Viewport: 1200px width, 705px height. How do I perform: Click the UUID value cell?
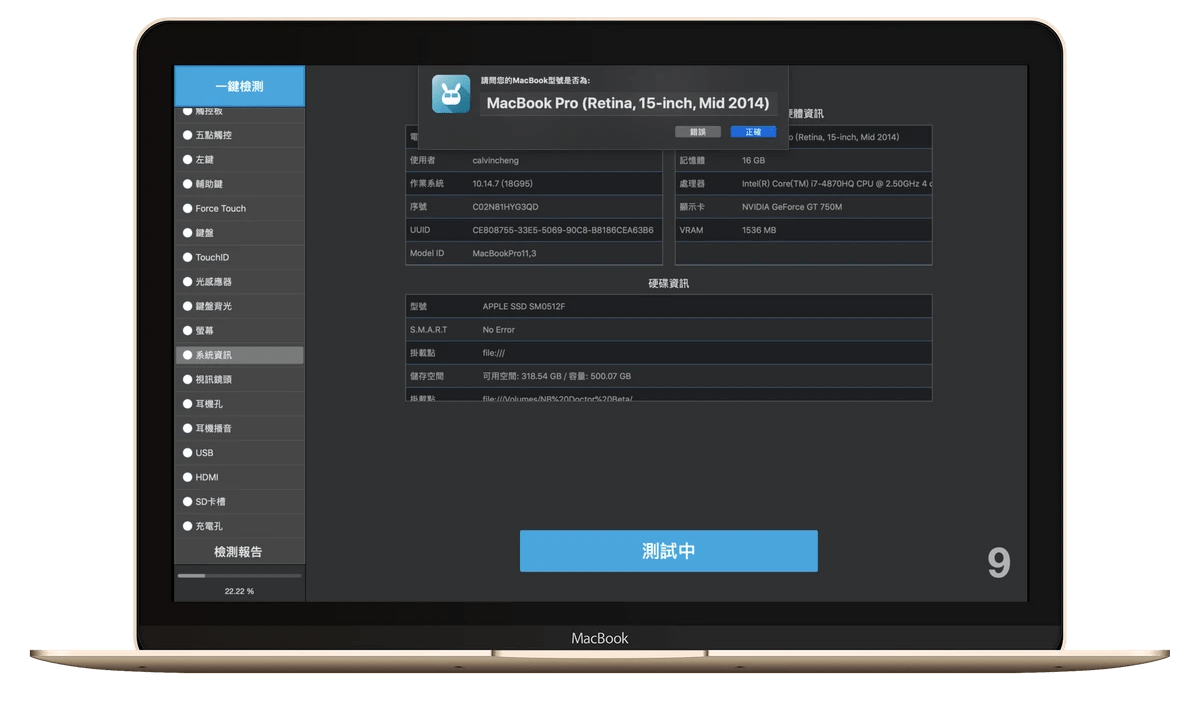(x=563, y=230)
